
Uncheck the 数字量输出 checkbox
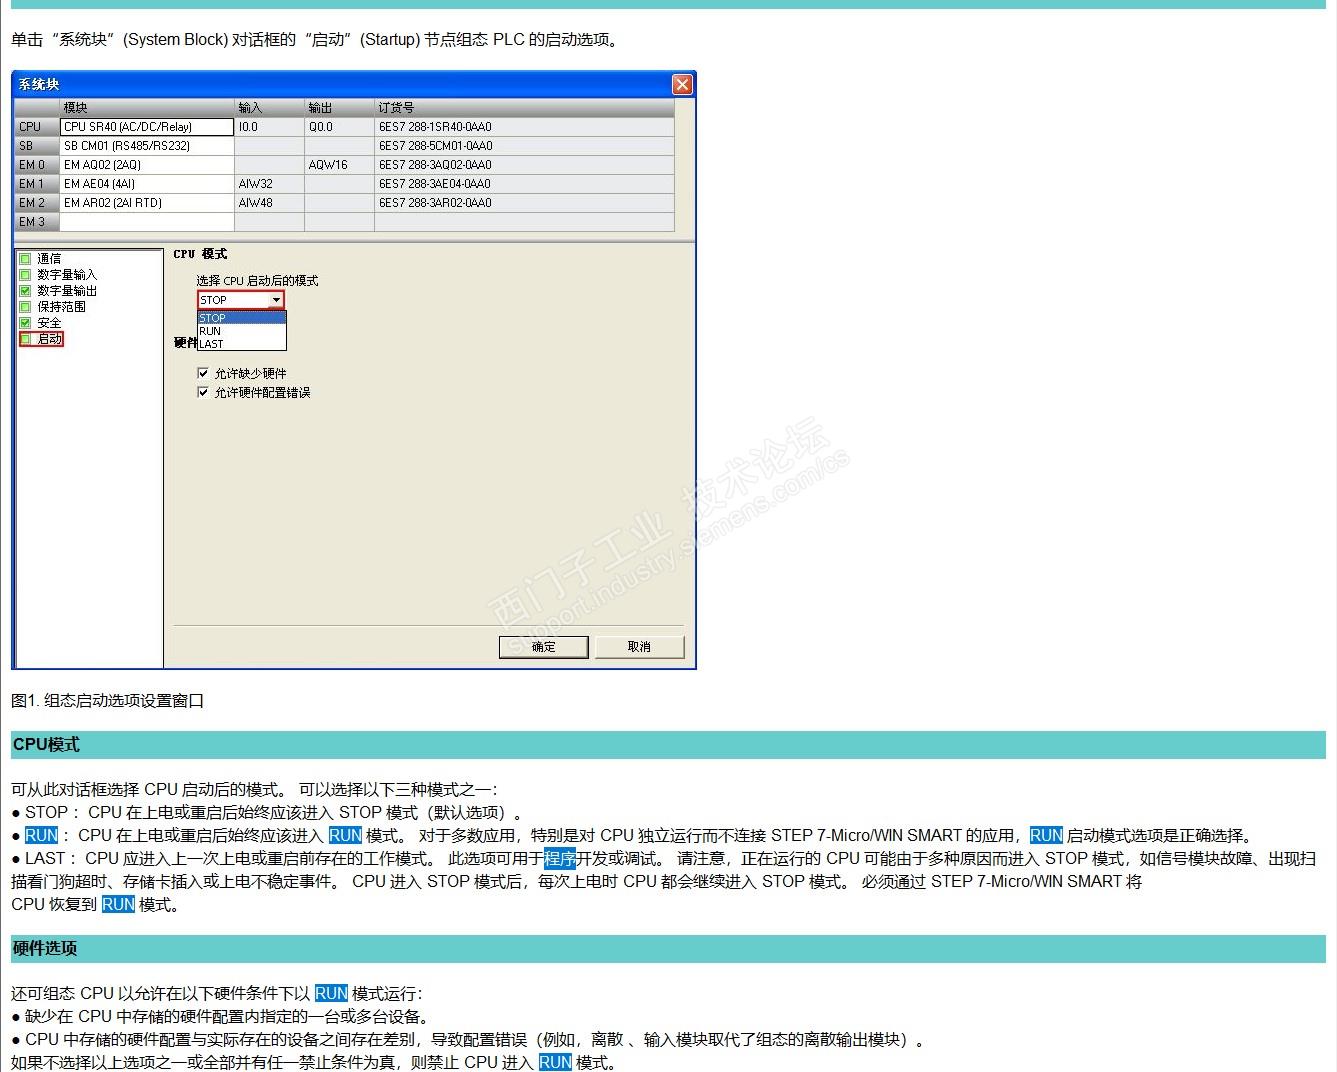point(25,291)
